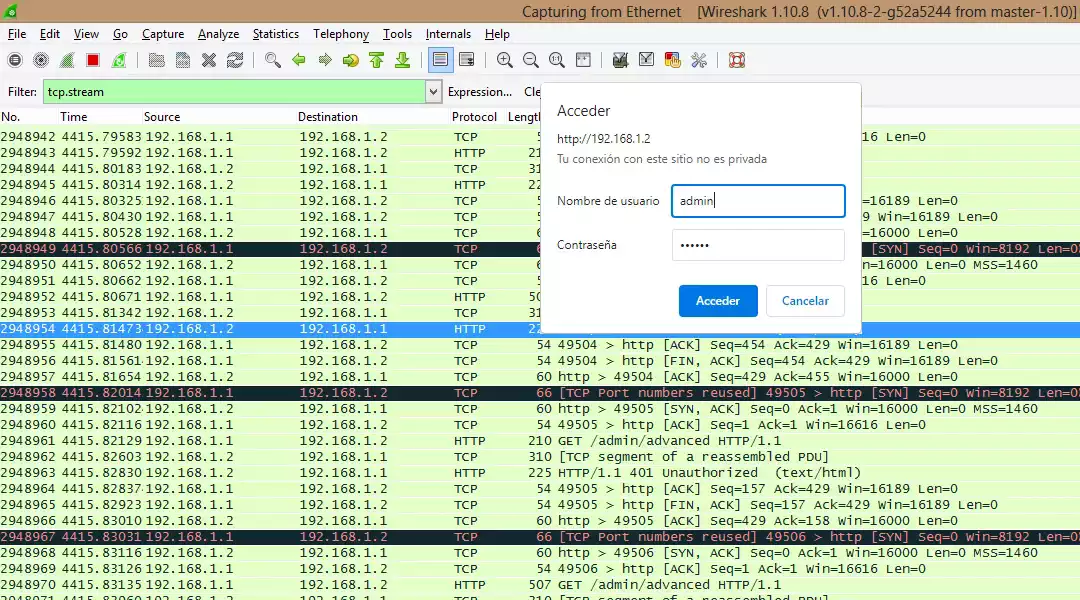The height and width of the screenshot is (600, 1080).
Task: Open capture filters editor icon
Action: coord(620,61)
